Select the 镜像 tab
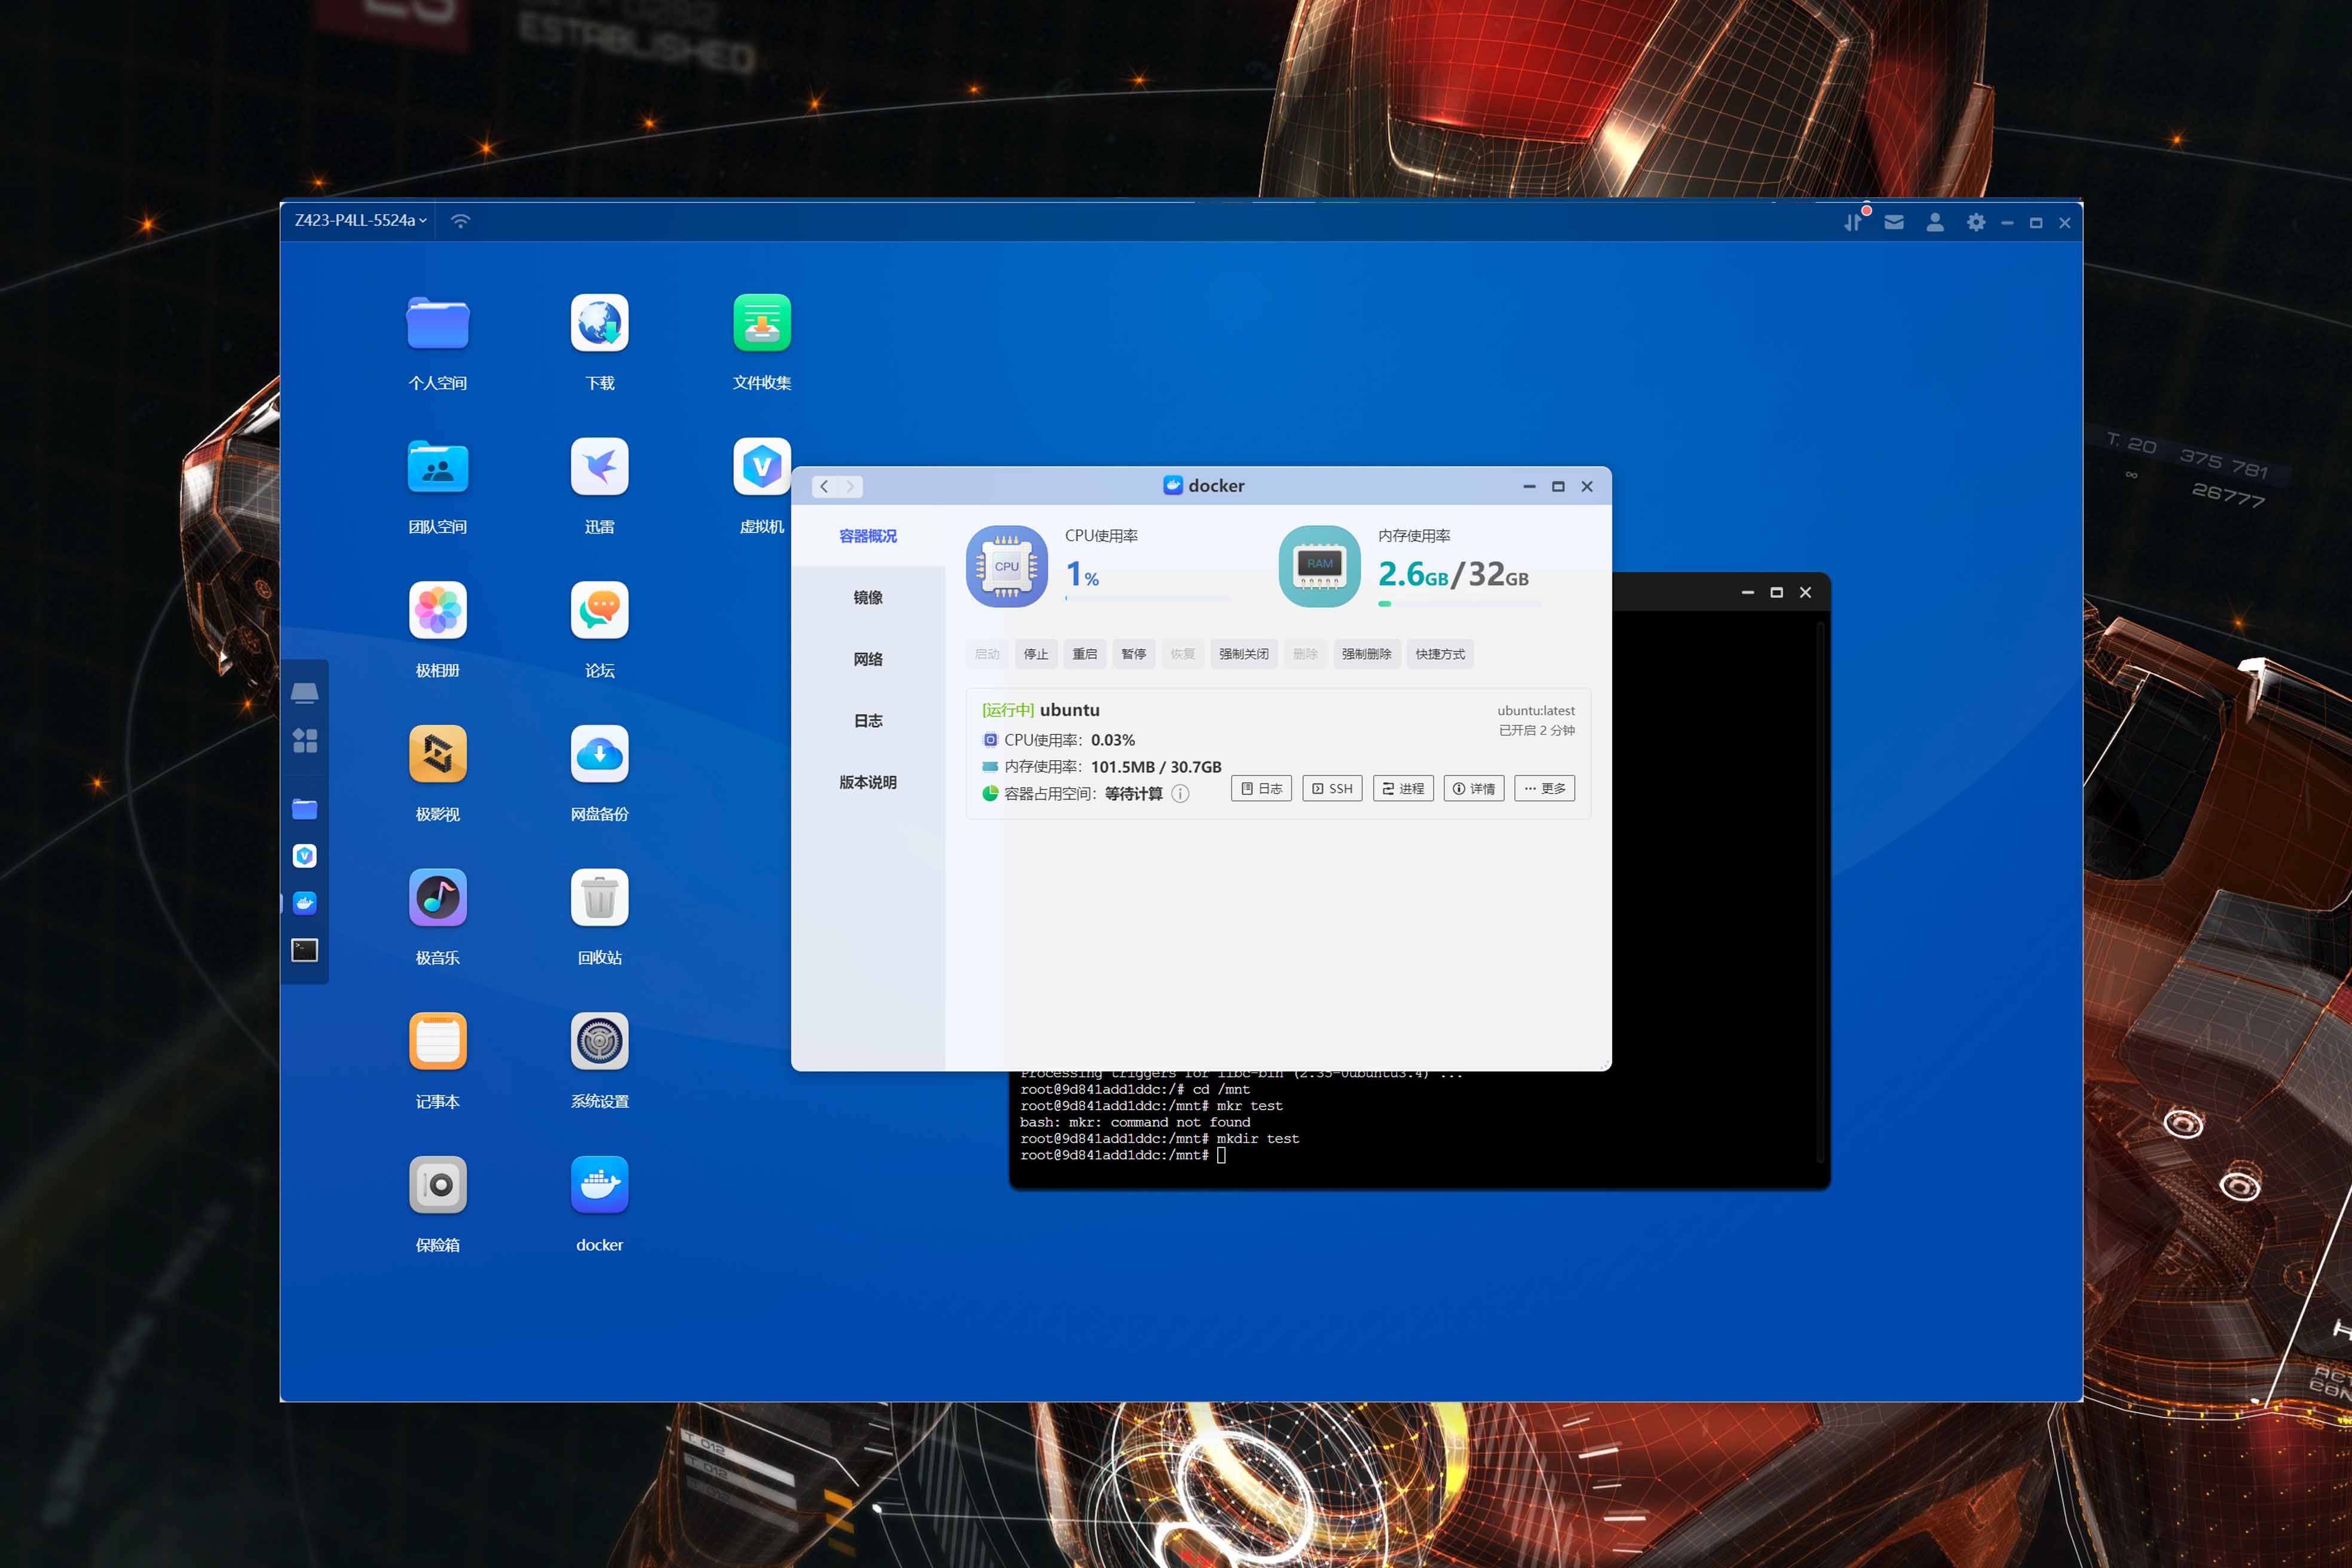This screenshot has height=1568, width=2352. [868, 597]
